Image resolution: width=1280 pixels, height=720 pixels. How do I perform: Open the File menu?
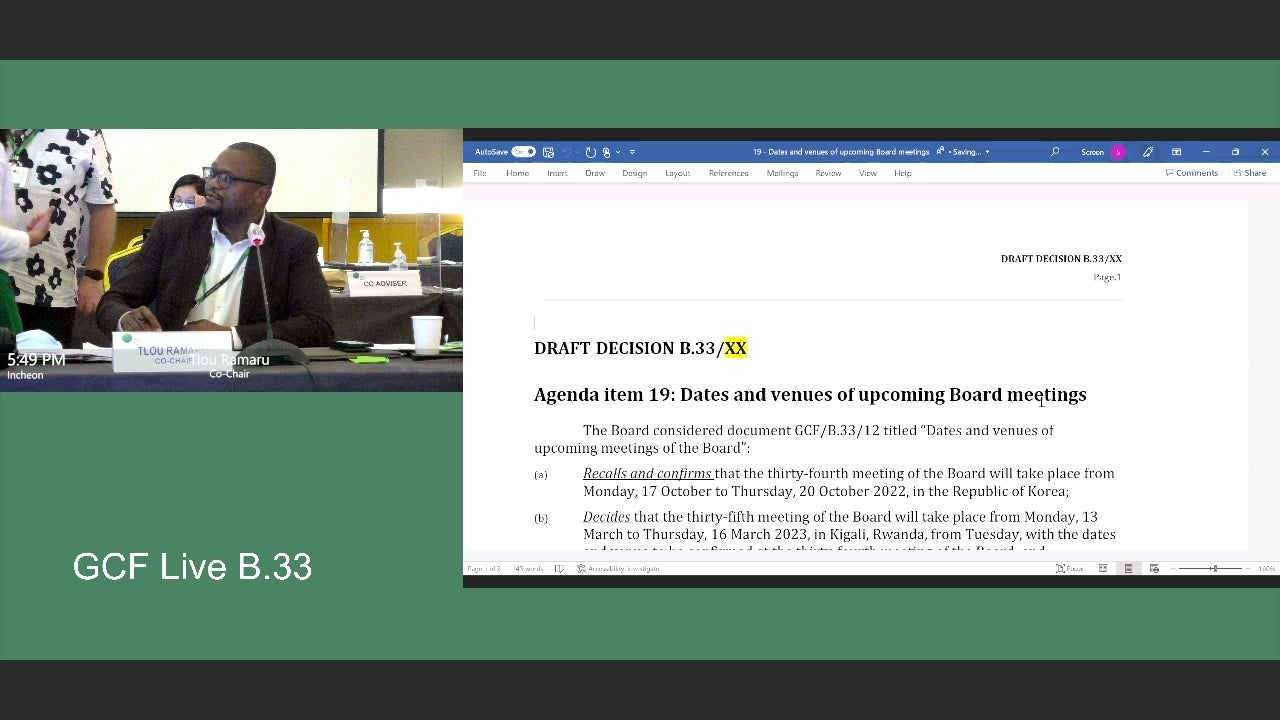point(480,173)
